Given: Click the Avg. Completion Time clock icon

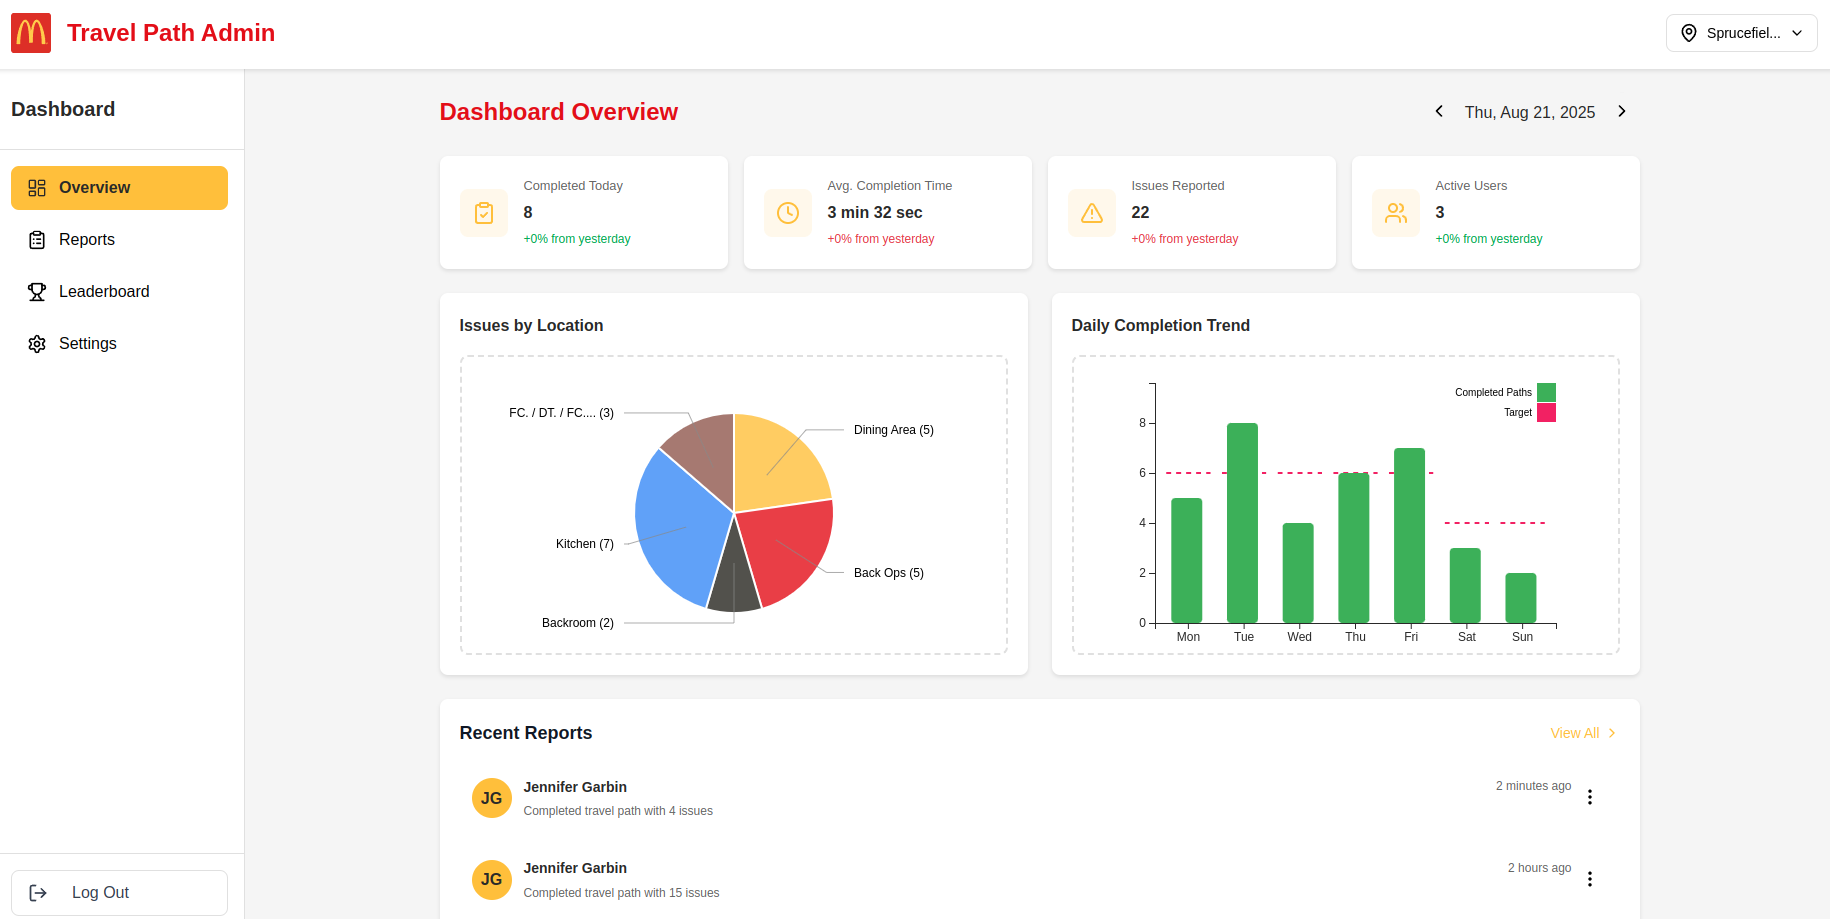Looking at the screenshot, I should 788,213.
